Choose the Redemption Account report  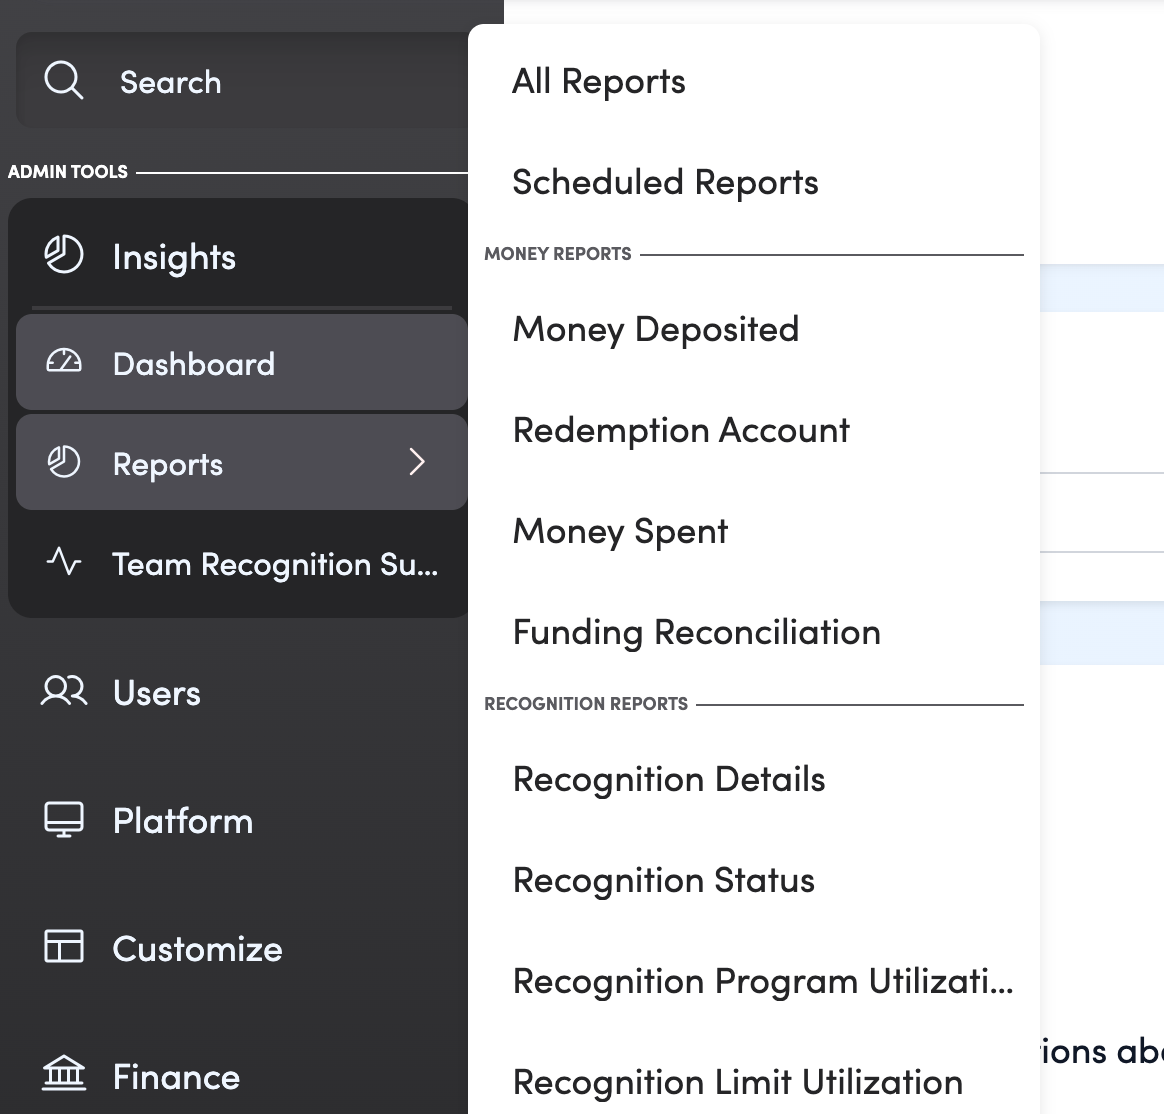click(680, 431)
